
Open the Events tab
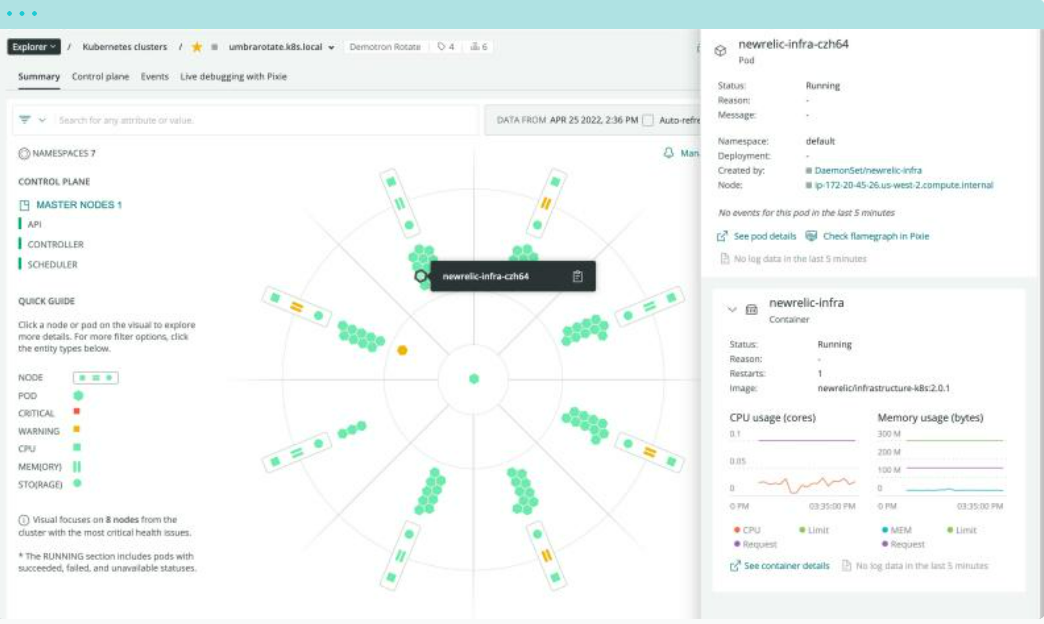coord(154,77)
